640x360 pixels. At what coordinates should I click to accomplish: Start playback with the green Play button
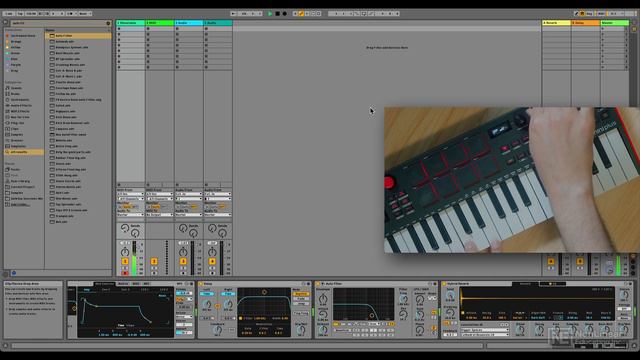click(270, 13)
